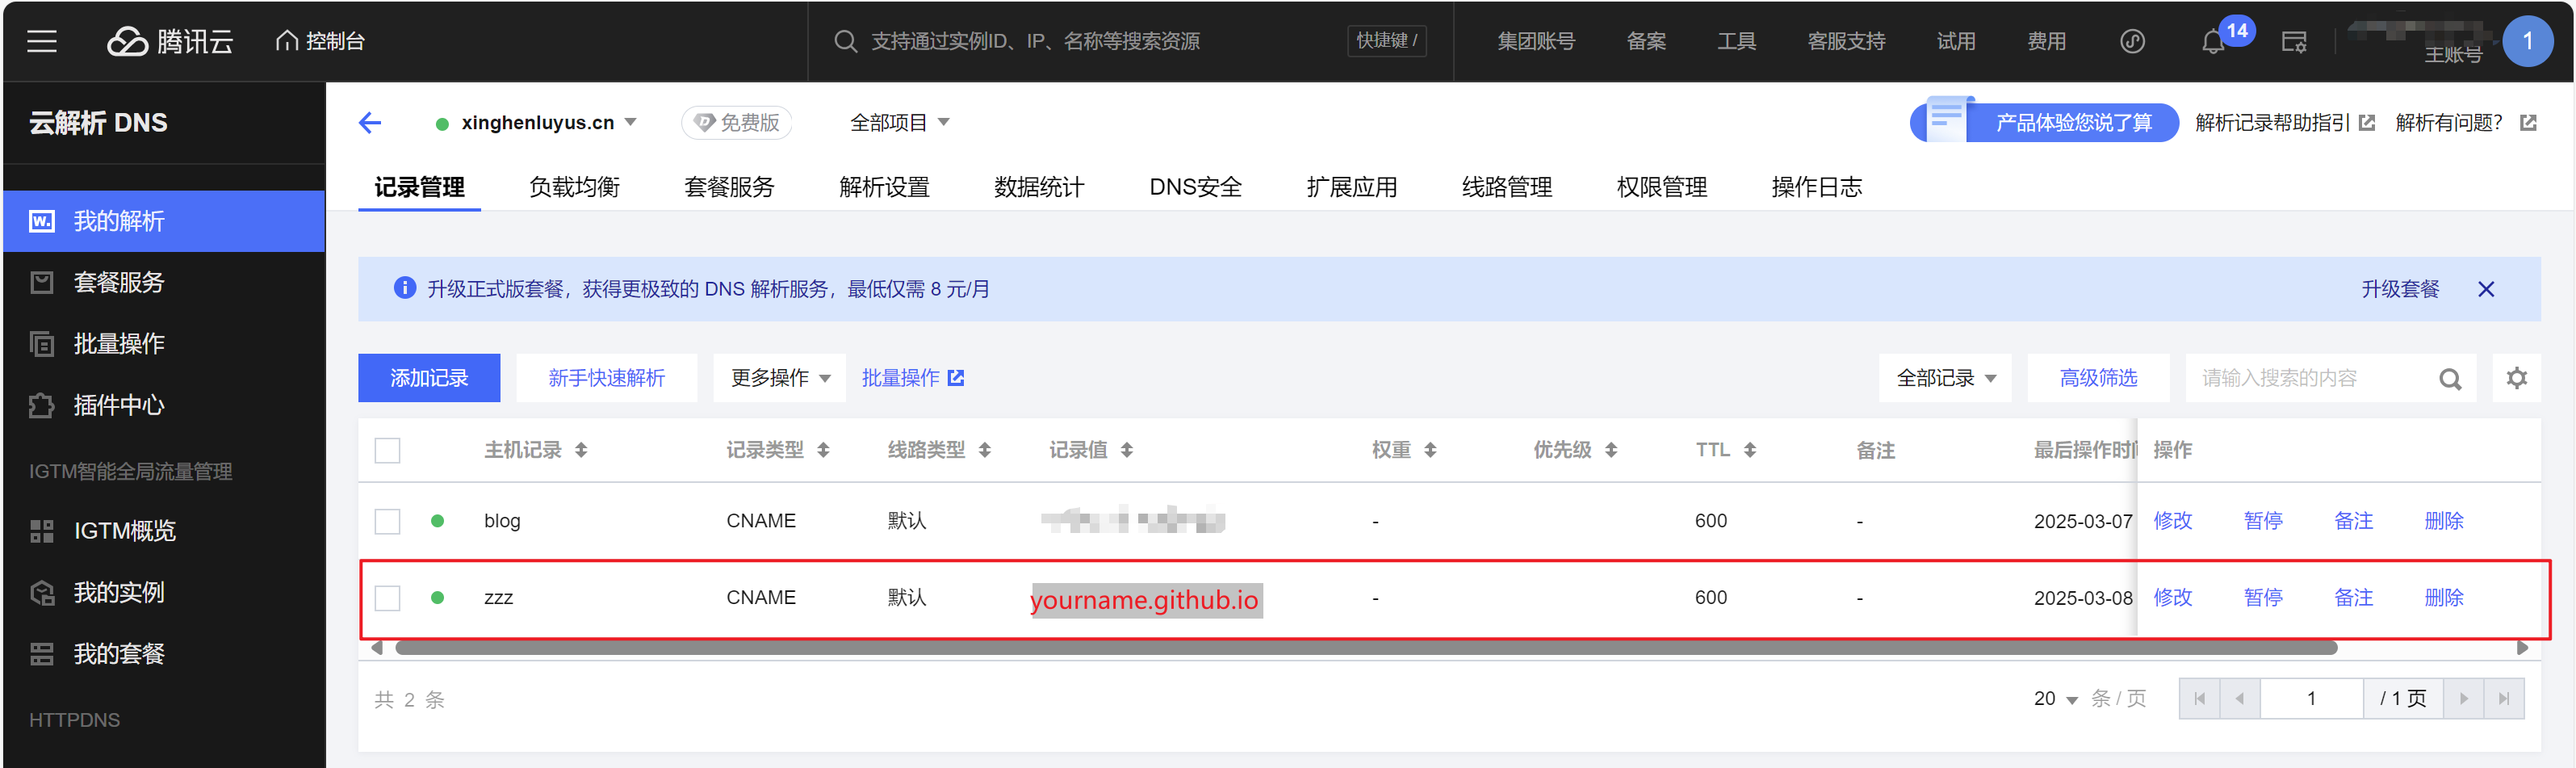Open the 更多操作 dropdown
The image size is (2576, 768).
pos(779,378)
